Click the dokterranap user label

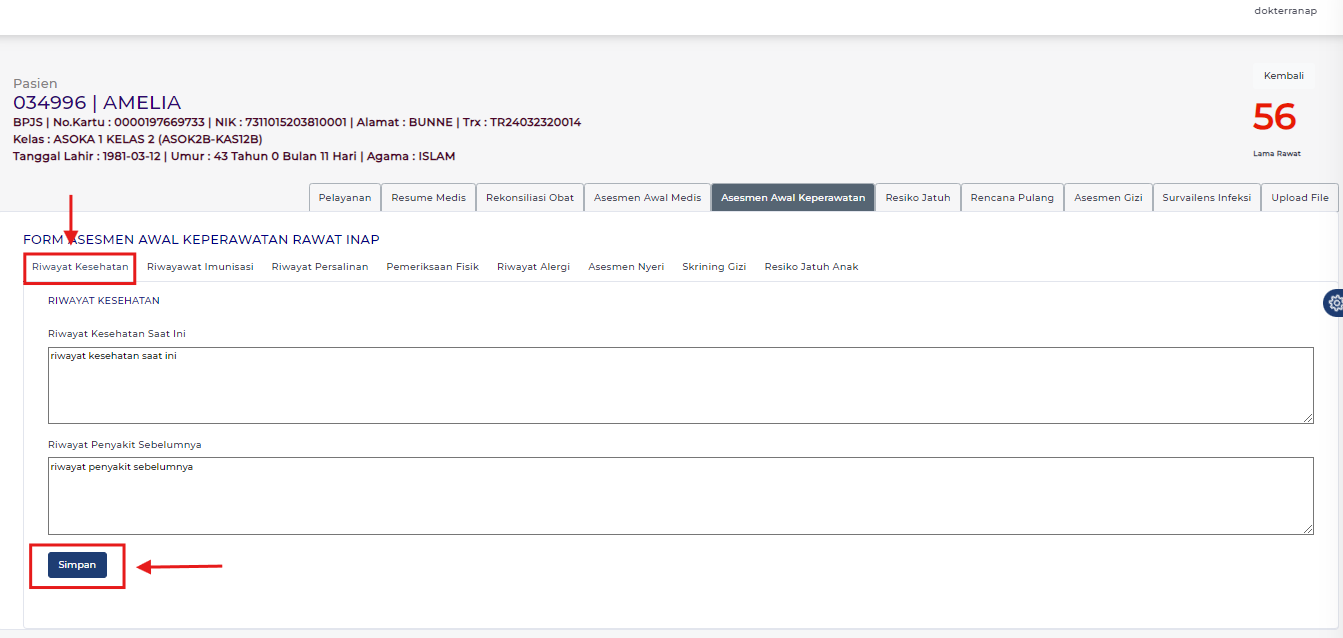pos(1285,11)
